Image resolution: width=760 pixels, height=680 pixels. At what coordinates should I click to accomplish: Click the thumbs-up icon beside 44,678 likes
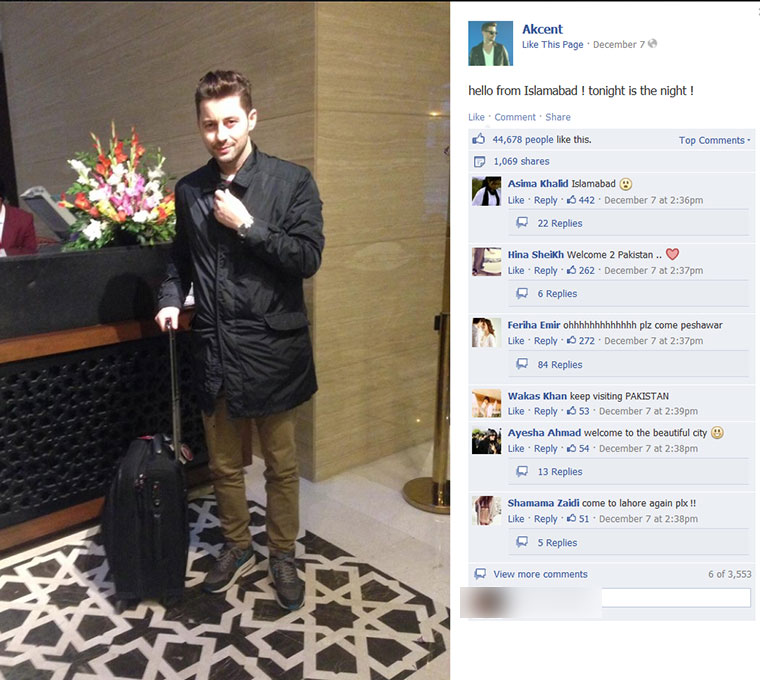[x=478, y=139]
